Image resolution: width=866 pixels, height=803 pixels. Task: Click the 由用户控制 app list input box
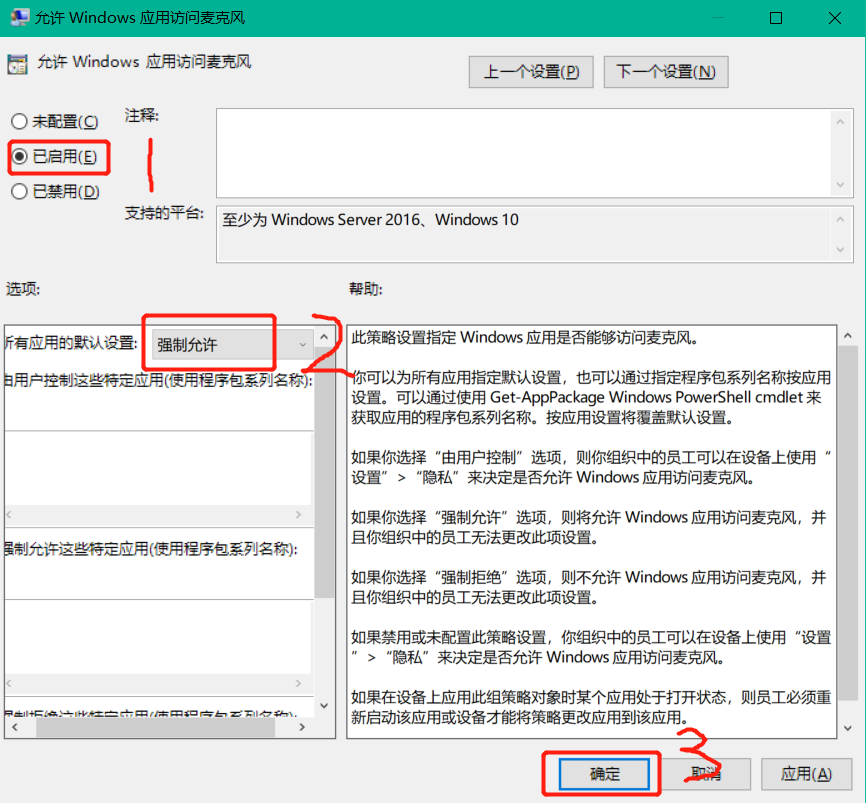[x=159, y=468]
